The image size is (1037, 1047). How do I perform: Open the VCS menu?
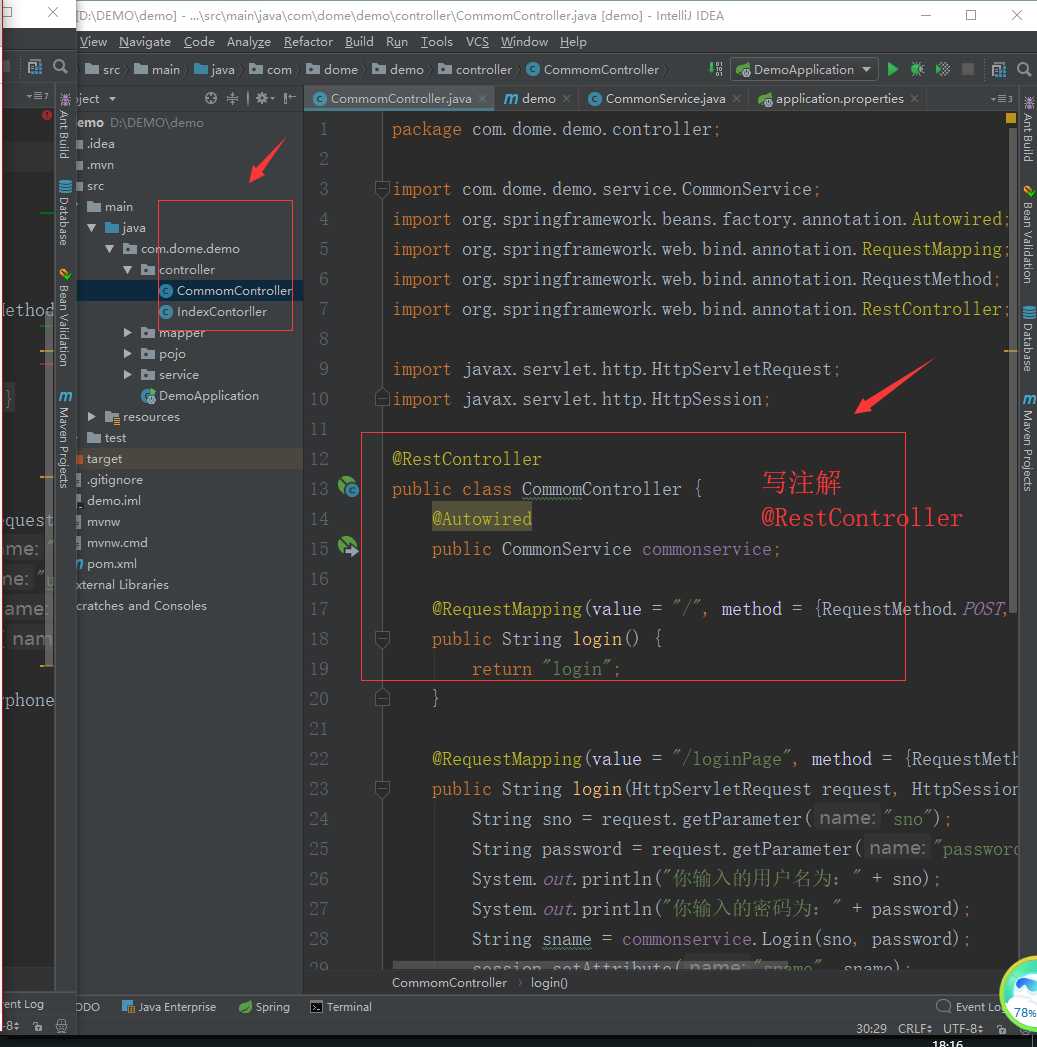[x=477, y=42]
